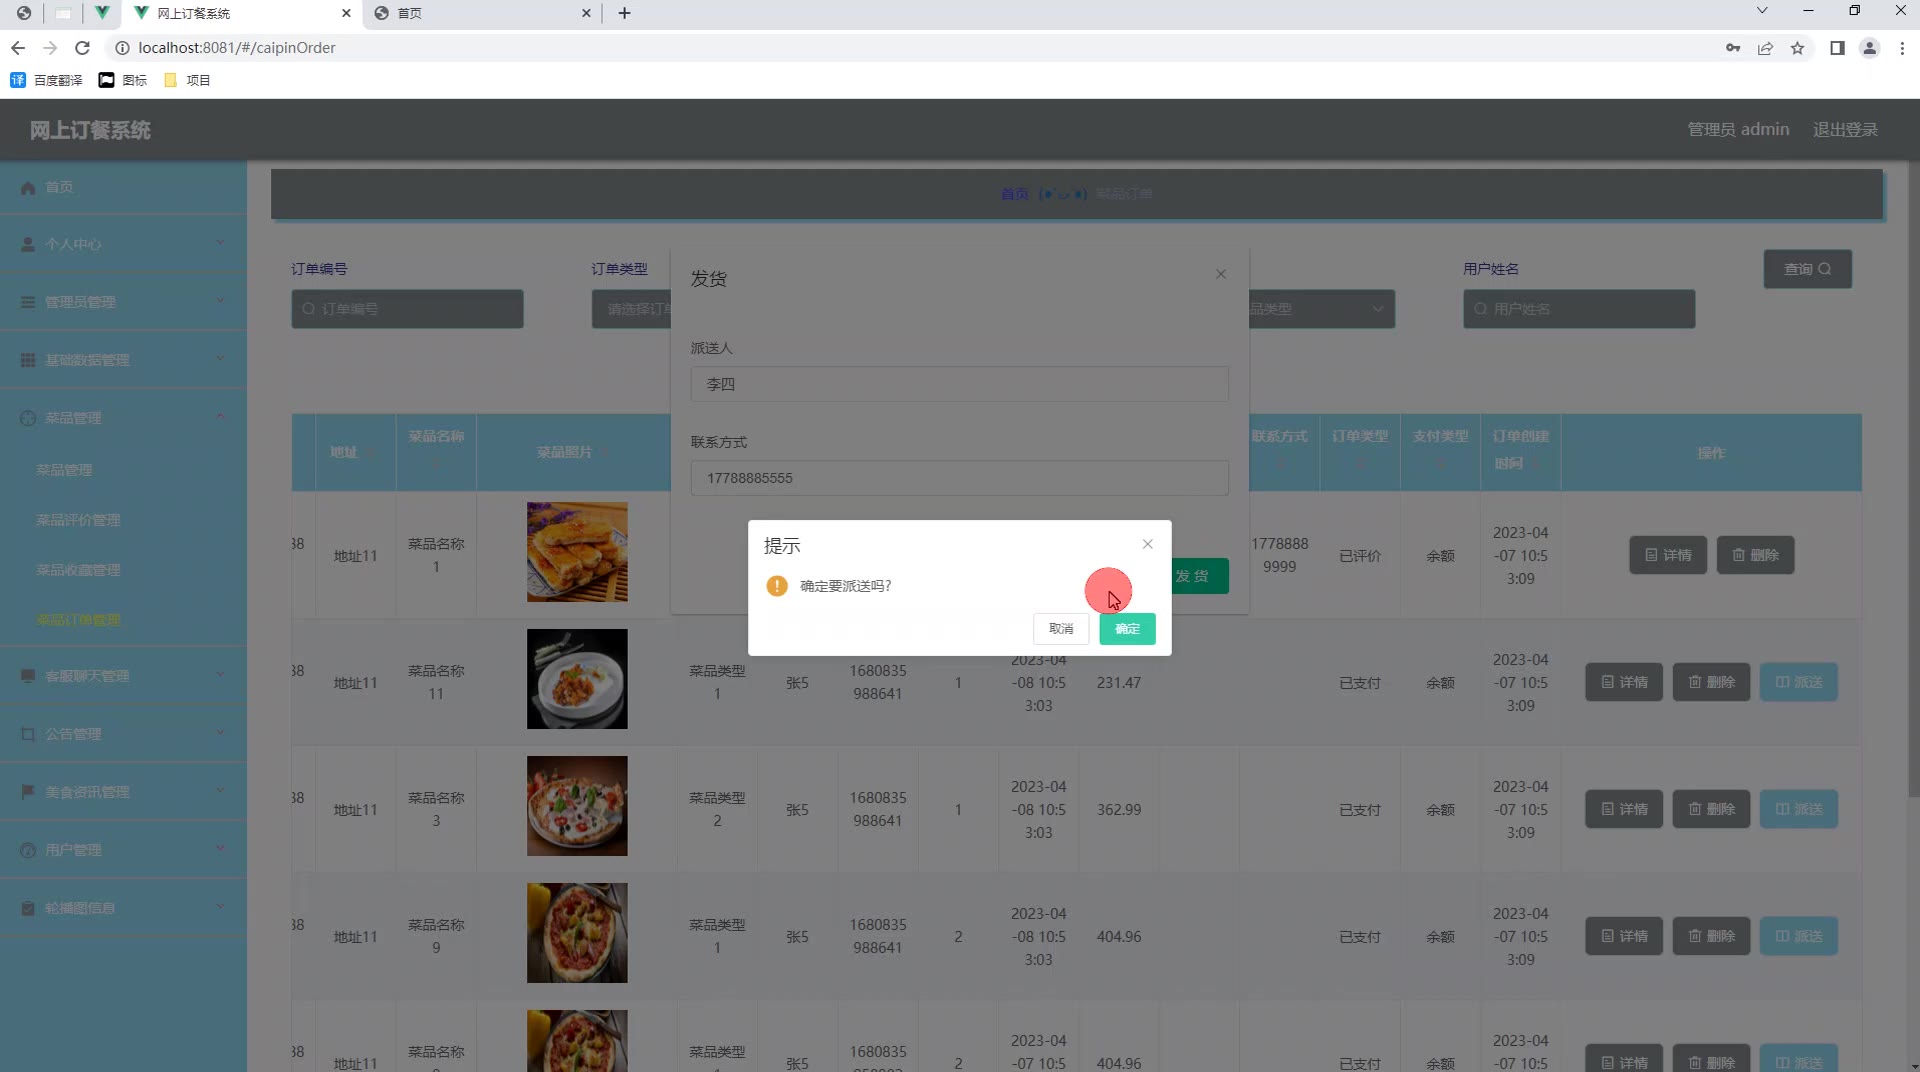This screenshot has height=1072, width=1920.
Task: Expand 美食资讯管理 sidebar menu
Action: [123, 792]
